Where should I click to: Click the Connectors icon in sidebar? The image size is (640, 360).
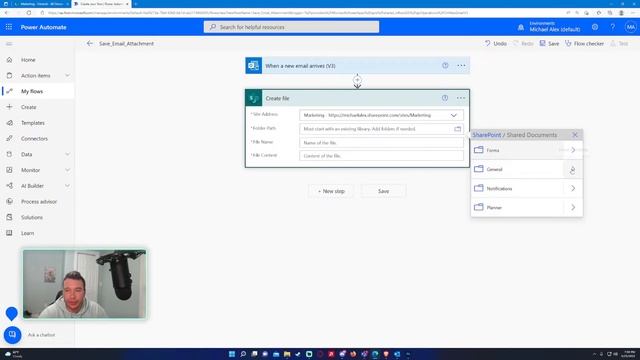[x=9, y=138]
